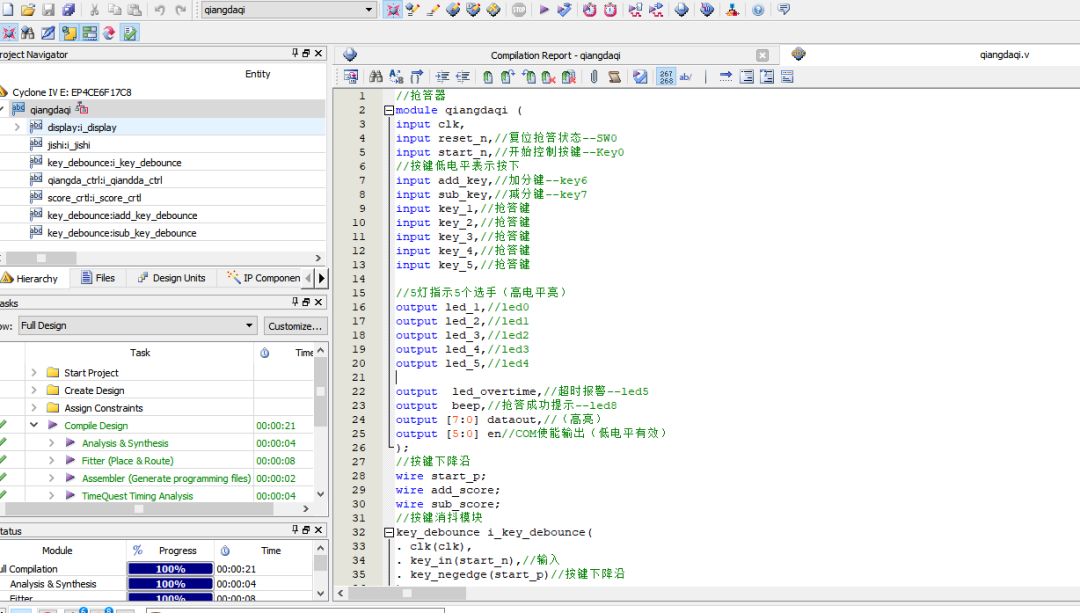Collapse the module qiangdaqi code fold box

pyautogui.click(x=388, y=110)
